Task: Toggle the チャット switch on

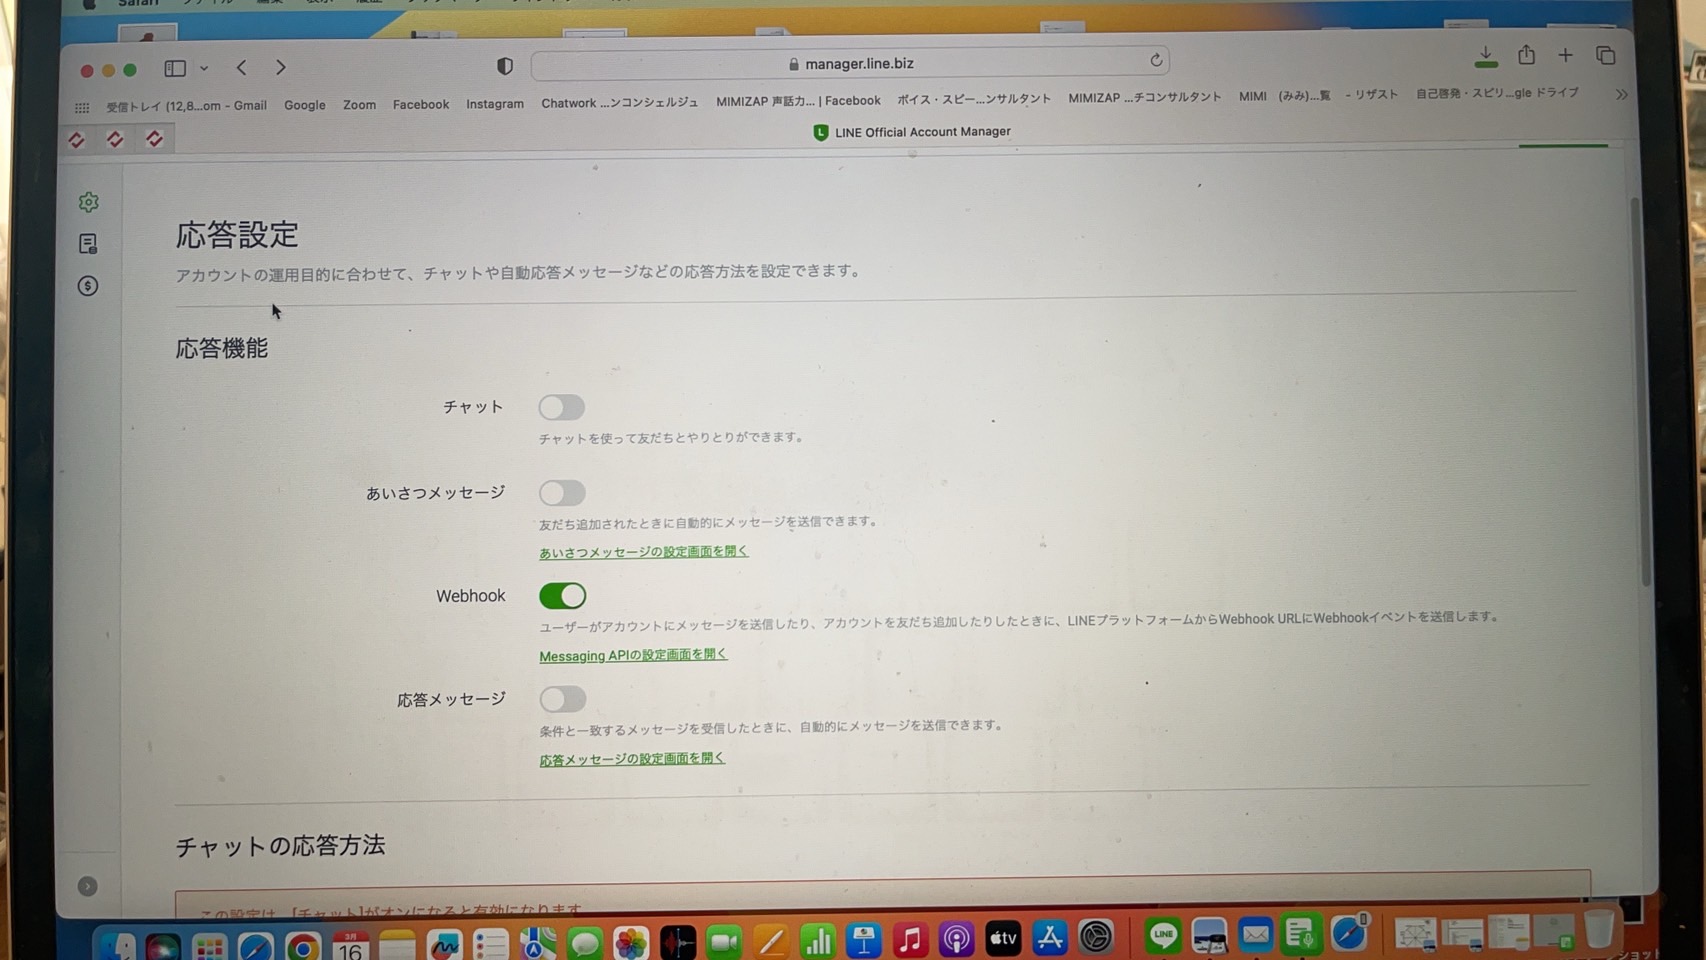Action: click(562, 407)
